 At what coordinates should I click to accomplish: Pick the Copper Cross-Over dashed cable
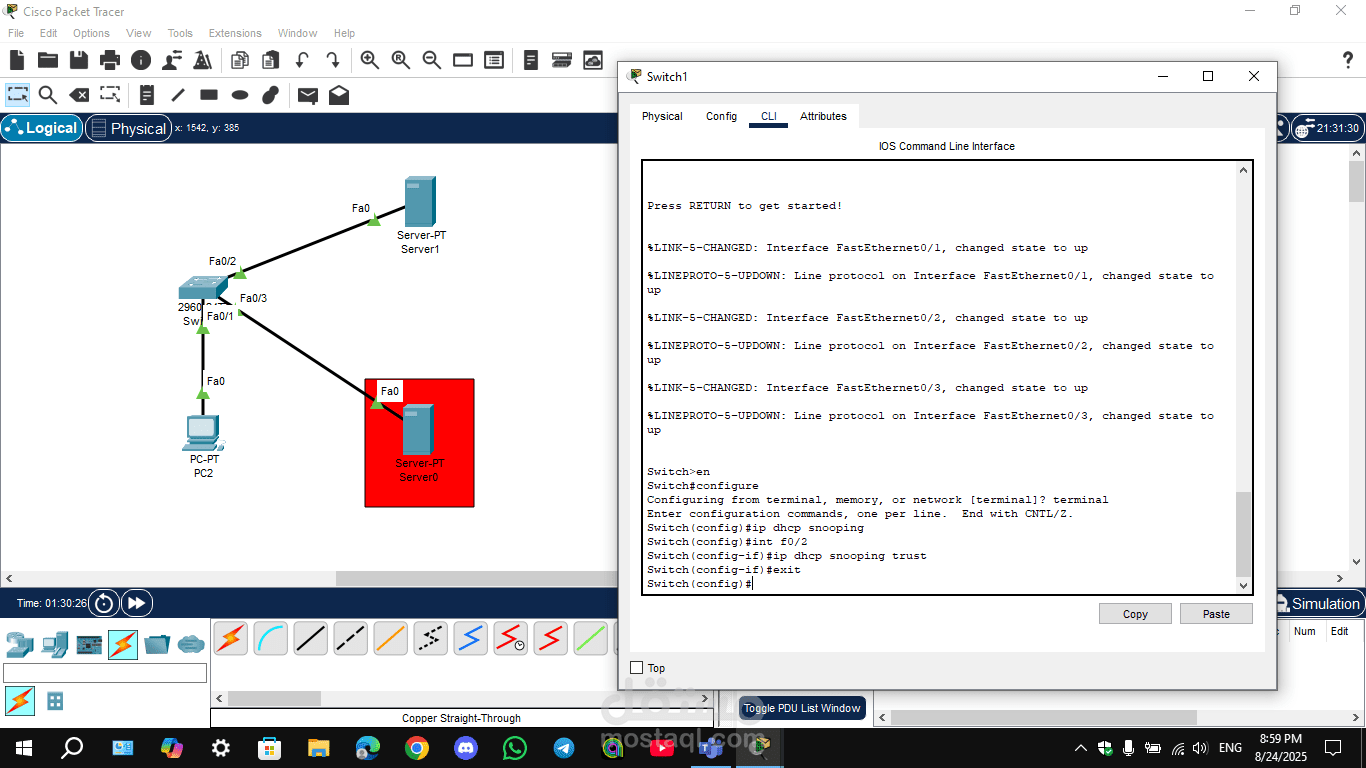351,638
